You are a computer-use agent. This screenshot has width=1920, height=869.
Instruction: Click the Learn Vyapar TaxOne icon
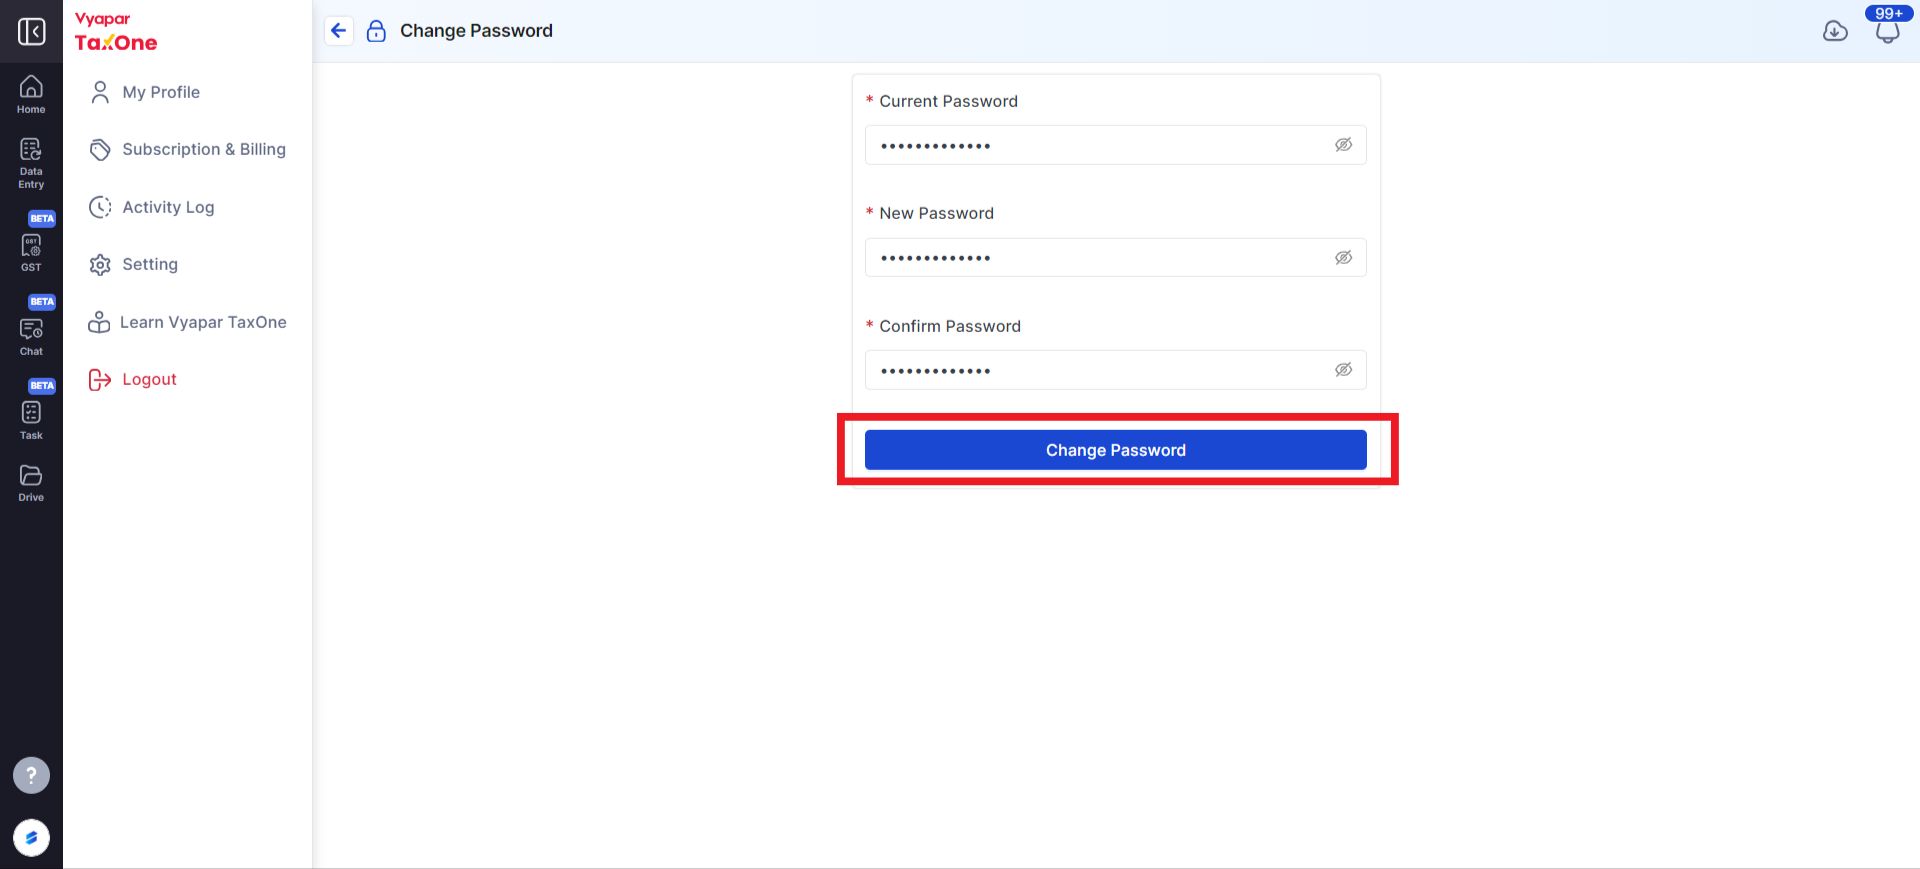click(x=99, y=322)
